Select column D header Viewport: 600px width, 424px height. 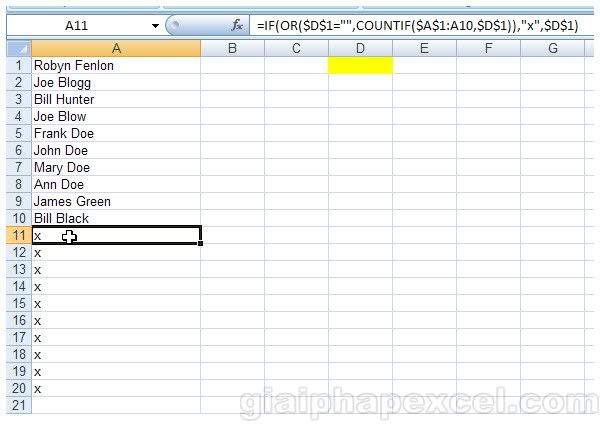(360, 48)
